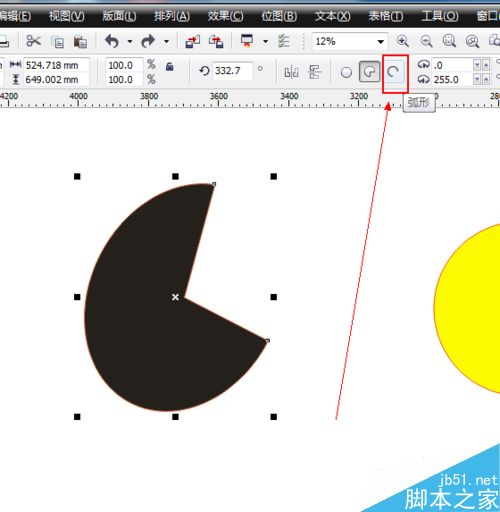Open the 视图(V) menu
Image resolution: width=500 pixels, height=512 pixels.
point(67,16)
